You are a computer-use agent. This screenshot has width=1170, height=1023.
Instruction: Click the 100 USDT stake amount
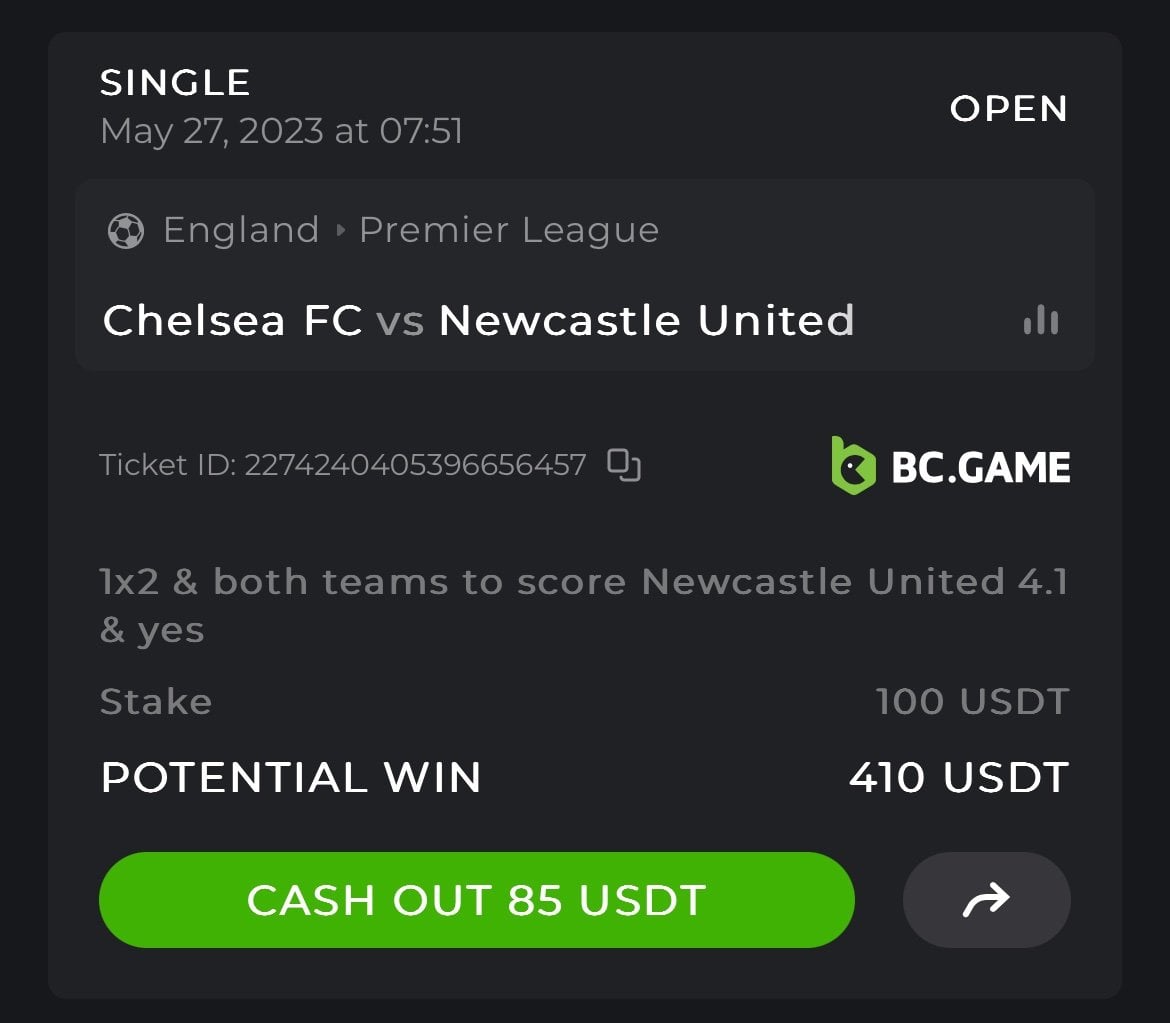pos(972,701)
